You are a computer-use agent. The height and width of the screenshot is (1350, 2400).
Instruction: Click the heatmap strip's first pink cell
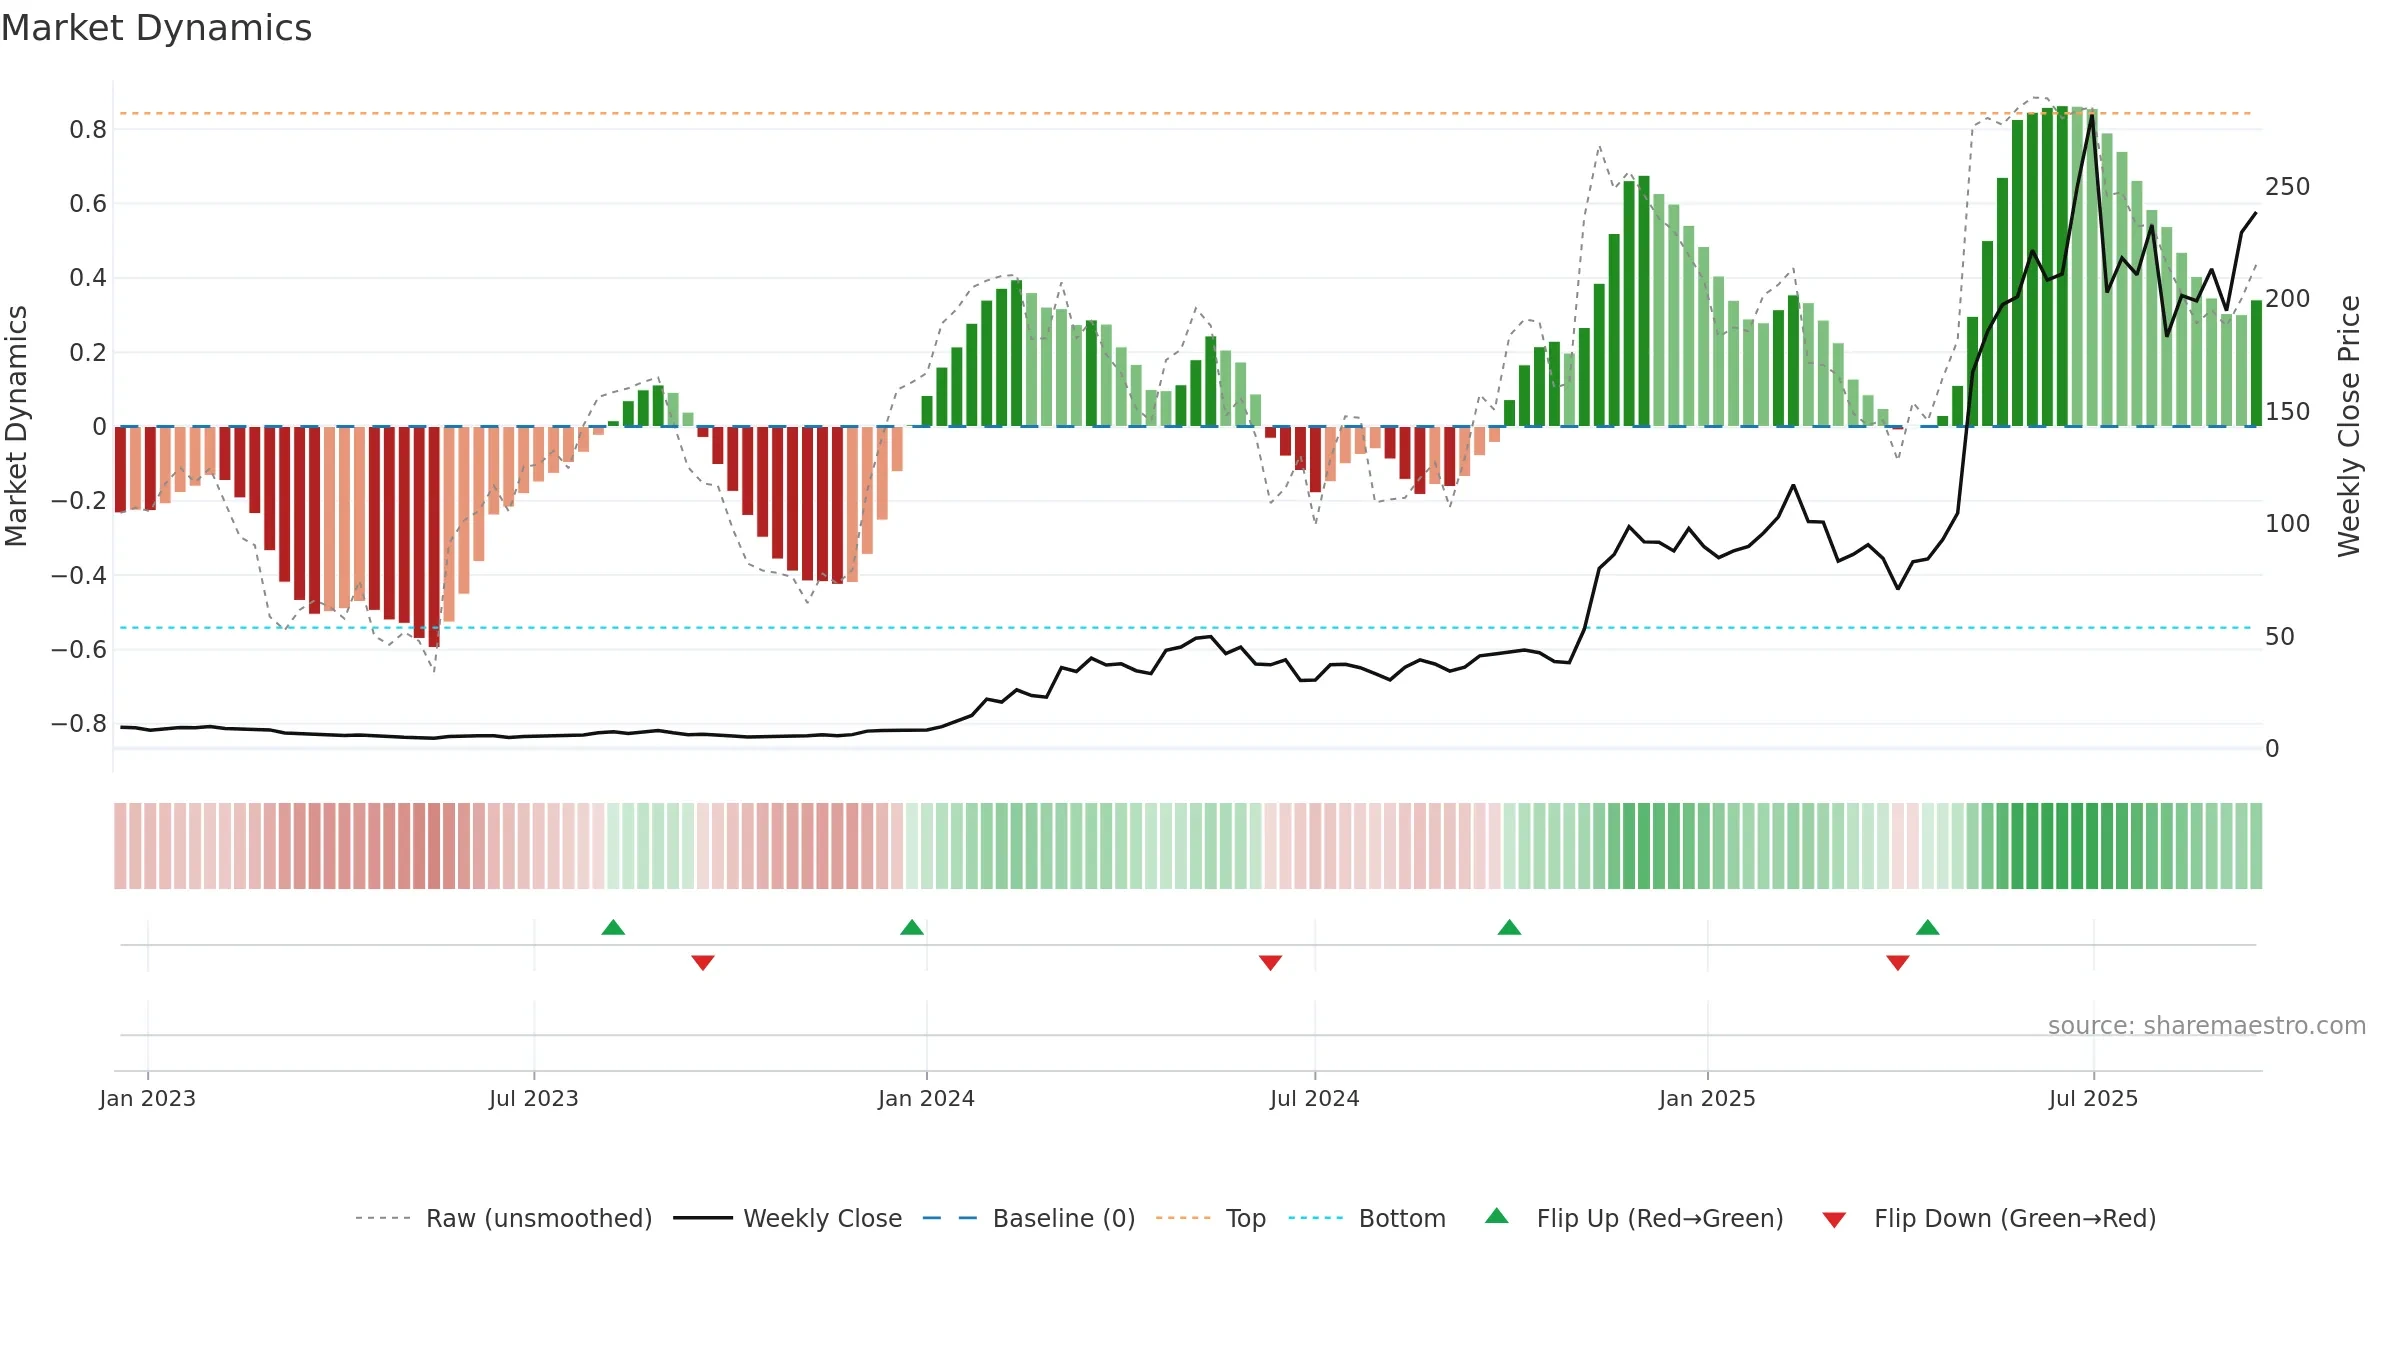pyautogui.click(x=120, y=846)
